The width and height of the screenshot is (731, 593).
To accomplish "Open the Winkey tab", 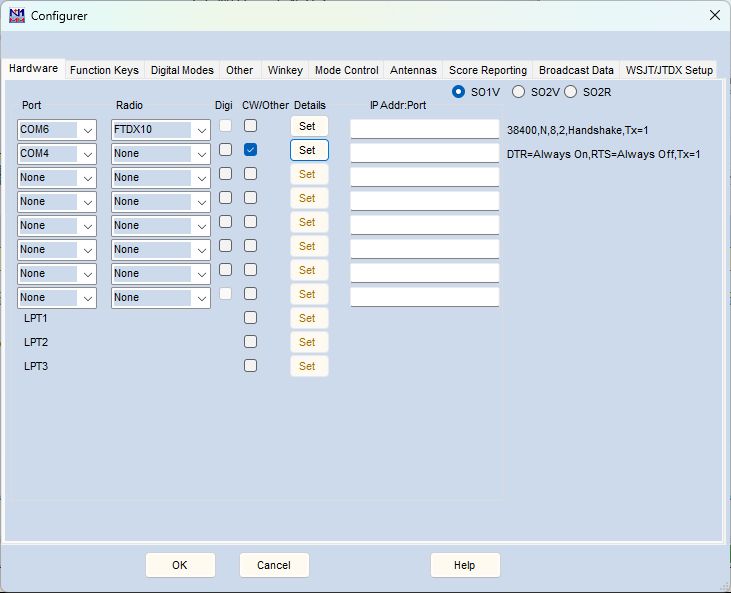I will [x=285, y=70].
